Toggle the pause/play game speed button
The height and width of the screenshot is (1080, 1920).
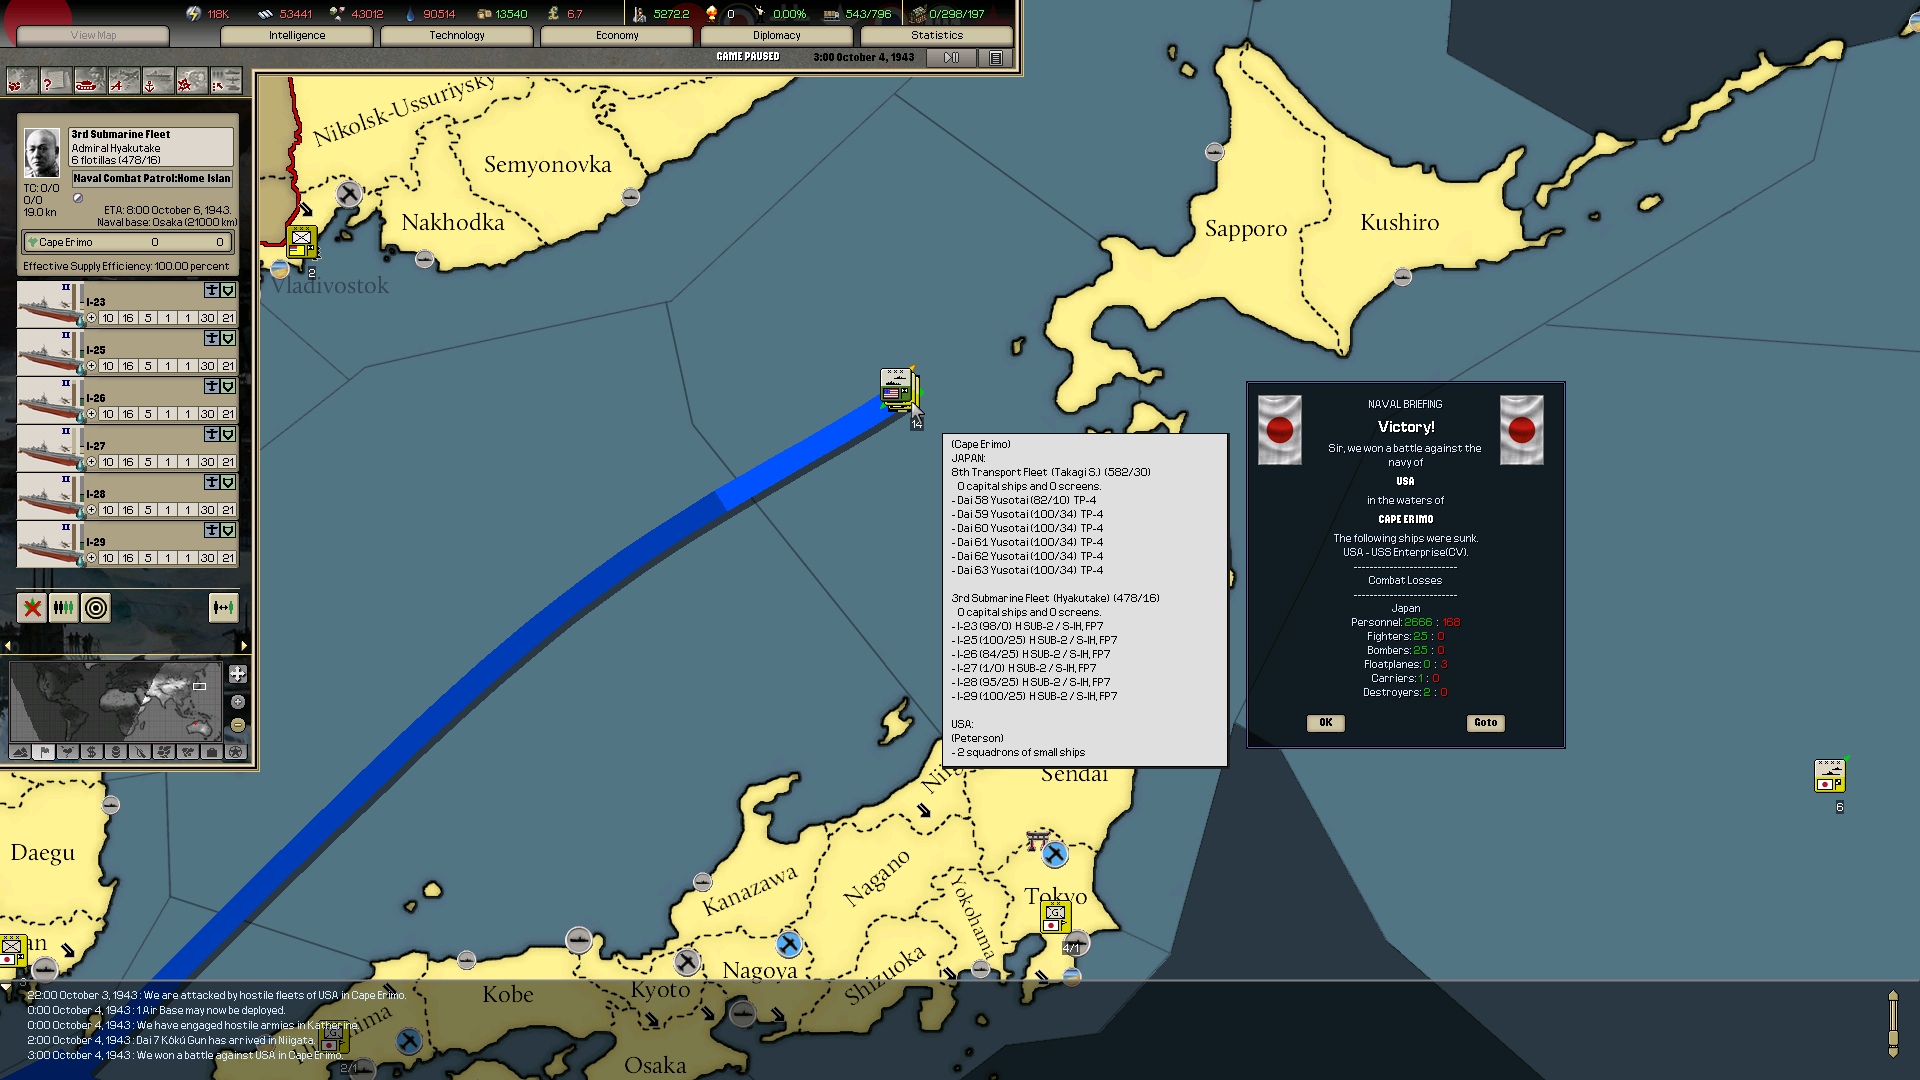tap(951, 58)
